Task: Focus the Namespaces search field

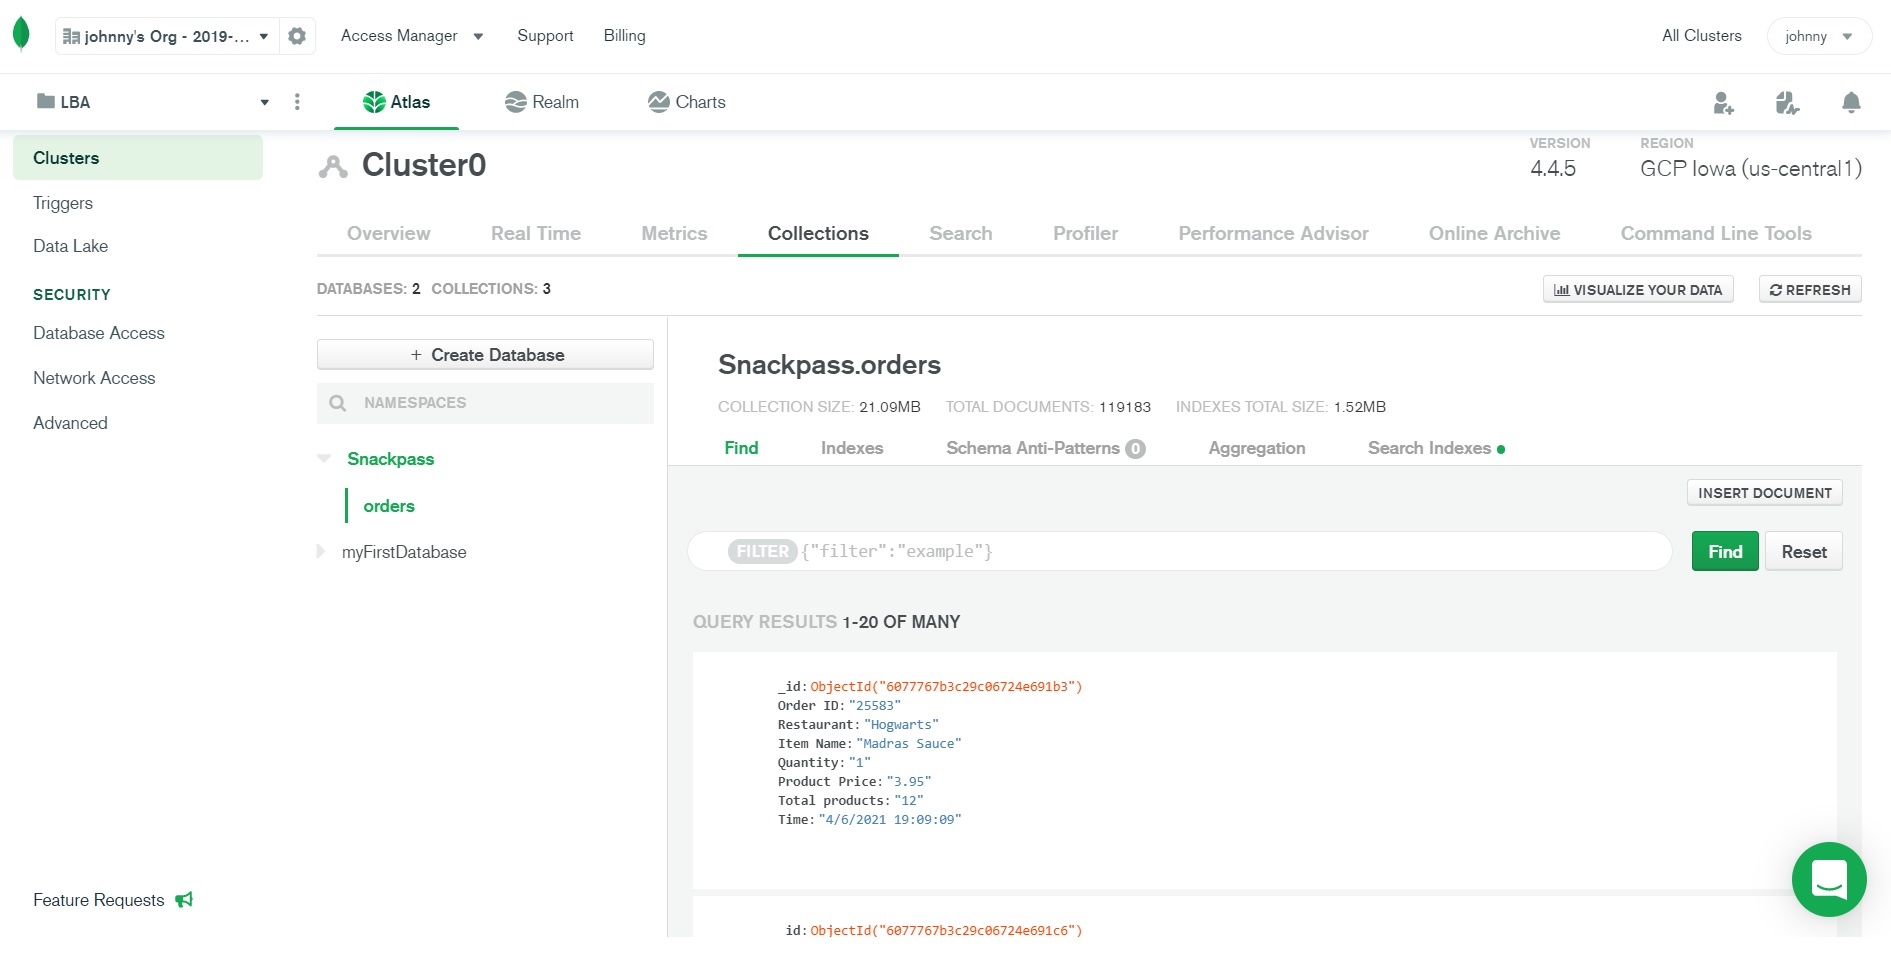Action: [485, 403]
